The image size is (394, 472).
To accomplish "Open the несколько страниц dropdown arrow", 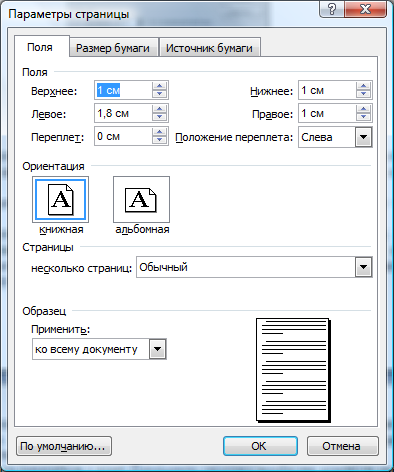I will click(363, 267).
